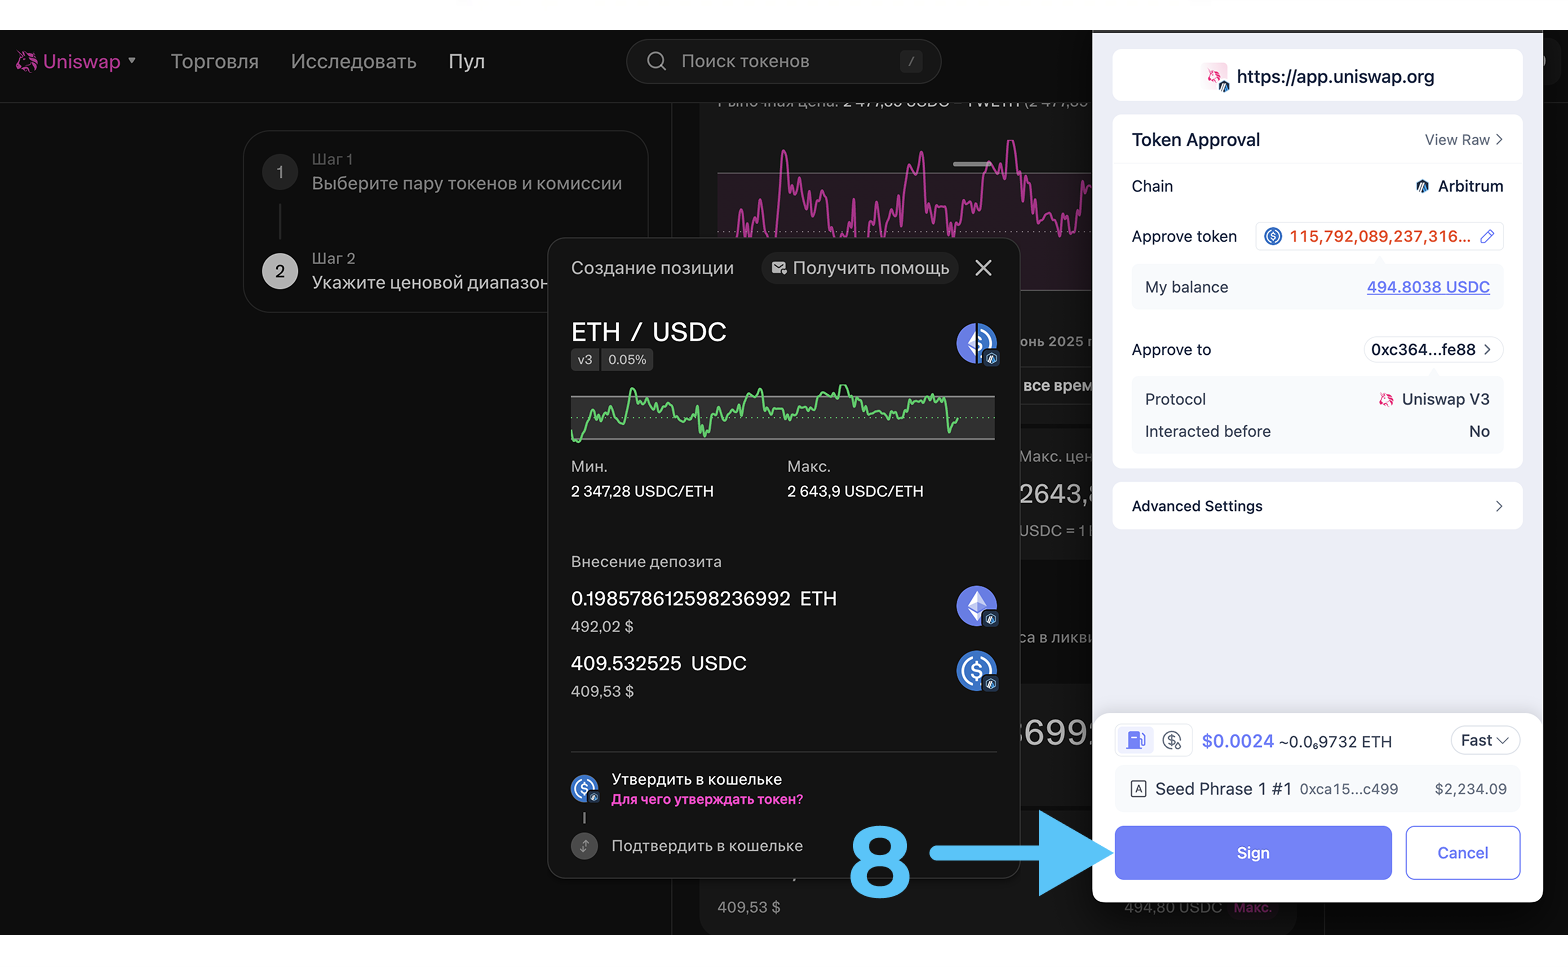Click the USDC token icon in deposit
The width and height of the screenshot is (1568, 967).
[x=976, y=671]
